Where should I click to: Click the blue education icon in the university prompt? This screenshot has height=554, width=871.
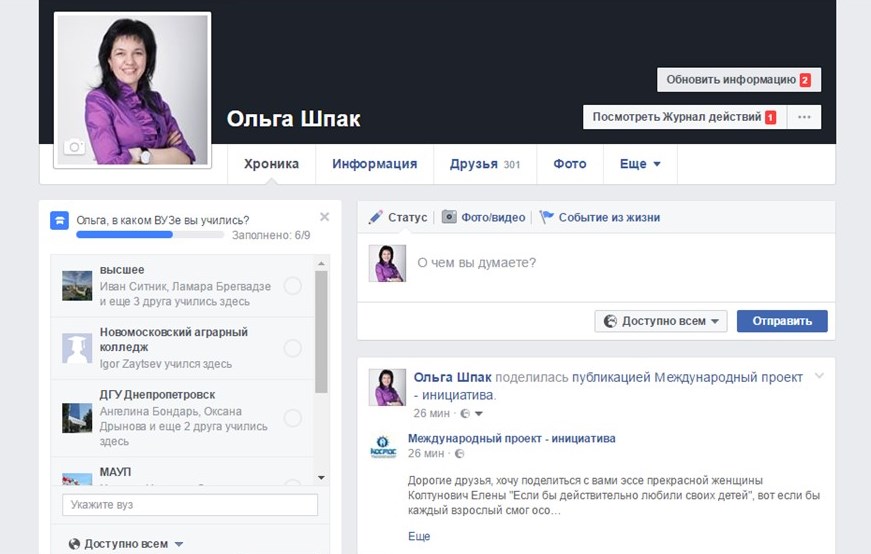[59, 220]
